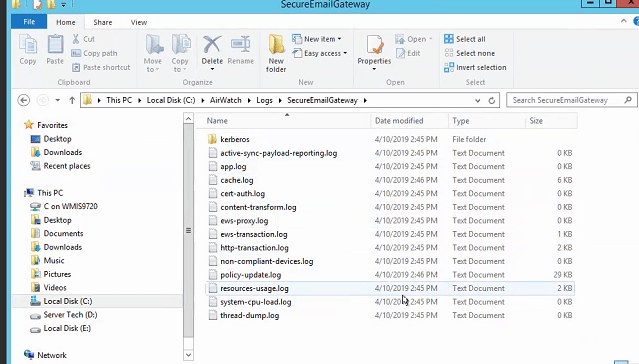Open the kerberos folder icon
The height and width of the screenshot is (364, 639).
212,139
